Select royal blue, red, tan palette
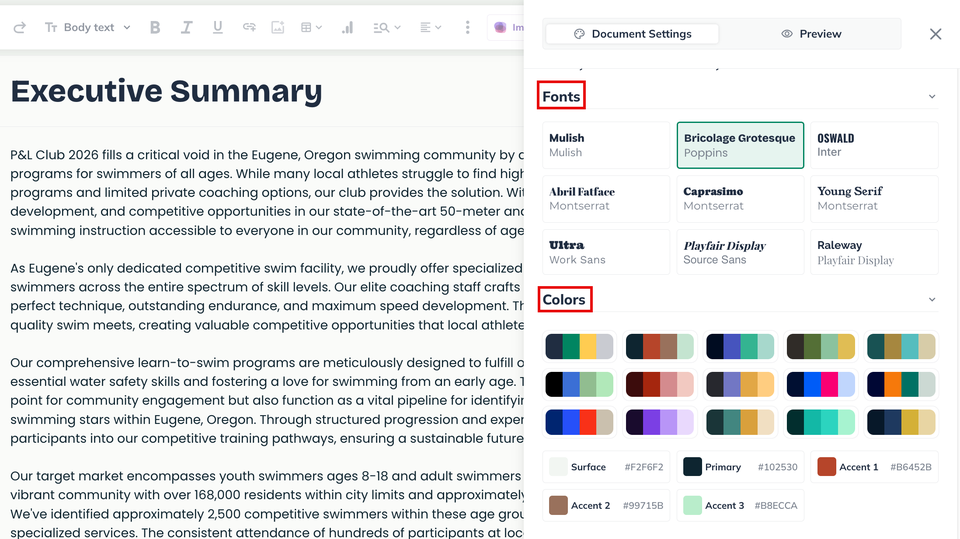This screenshot has width=960, height=539. [x=579, y=423]
